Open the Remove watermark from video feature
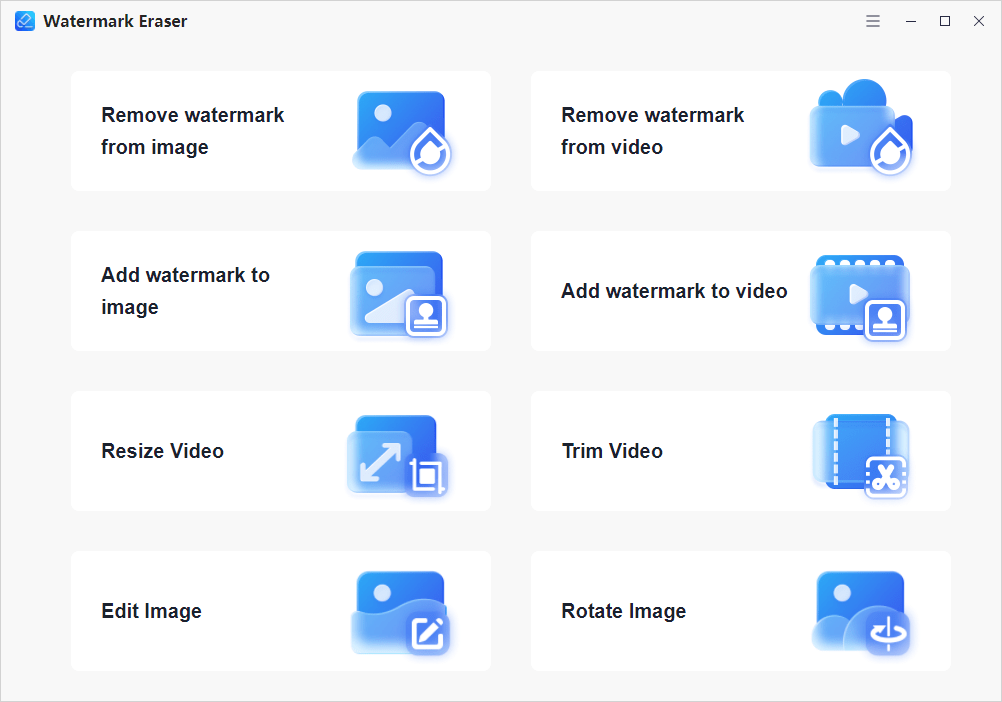Image resolution: width=1002 pixels, height=702 pixels. click(x=740, y=130)
